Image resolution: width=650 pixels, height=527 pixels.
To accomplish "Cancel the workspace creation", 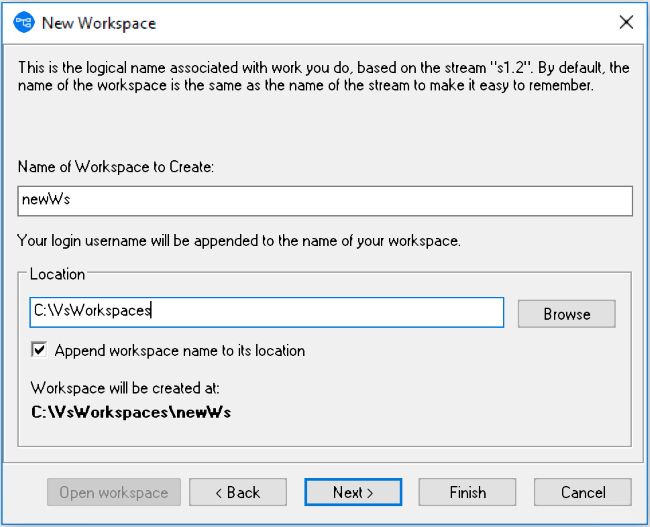I will click(x=582, y=492).
